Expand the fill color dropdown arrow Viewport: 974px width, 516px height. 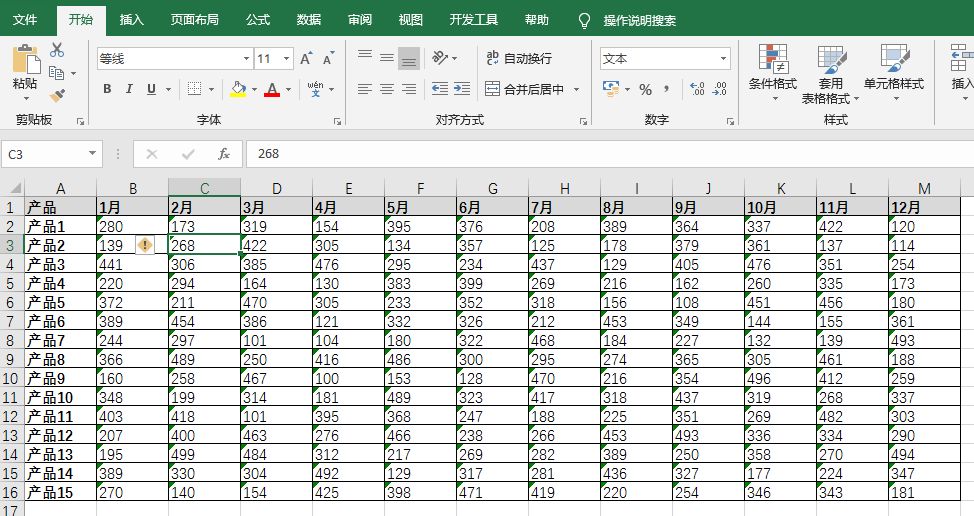point(254,89)
